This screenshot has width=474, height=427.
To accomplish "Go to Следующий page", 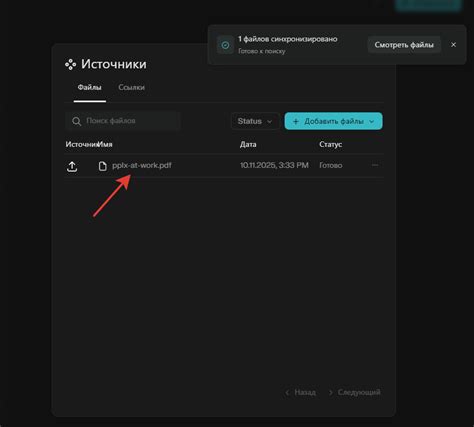I will [355, 392].
